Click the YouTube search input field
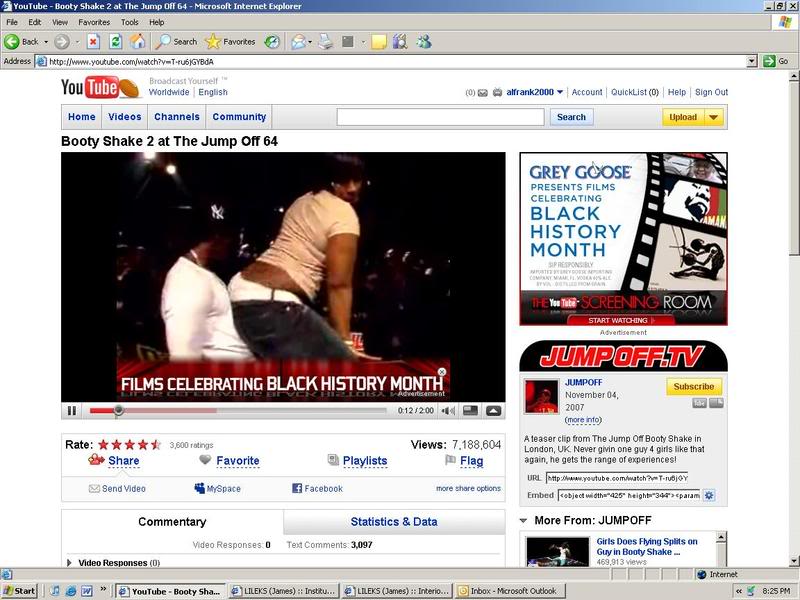The width and height of the screenshot is (800, 600). pyautogui.click(x=440, y=117)
